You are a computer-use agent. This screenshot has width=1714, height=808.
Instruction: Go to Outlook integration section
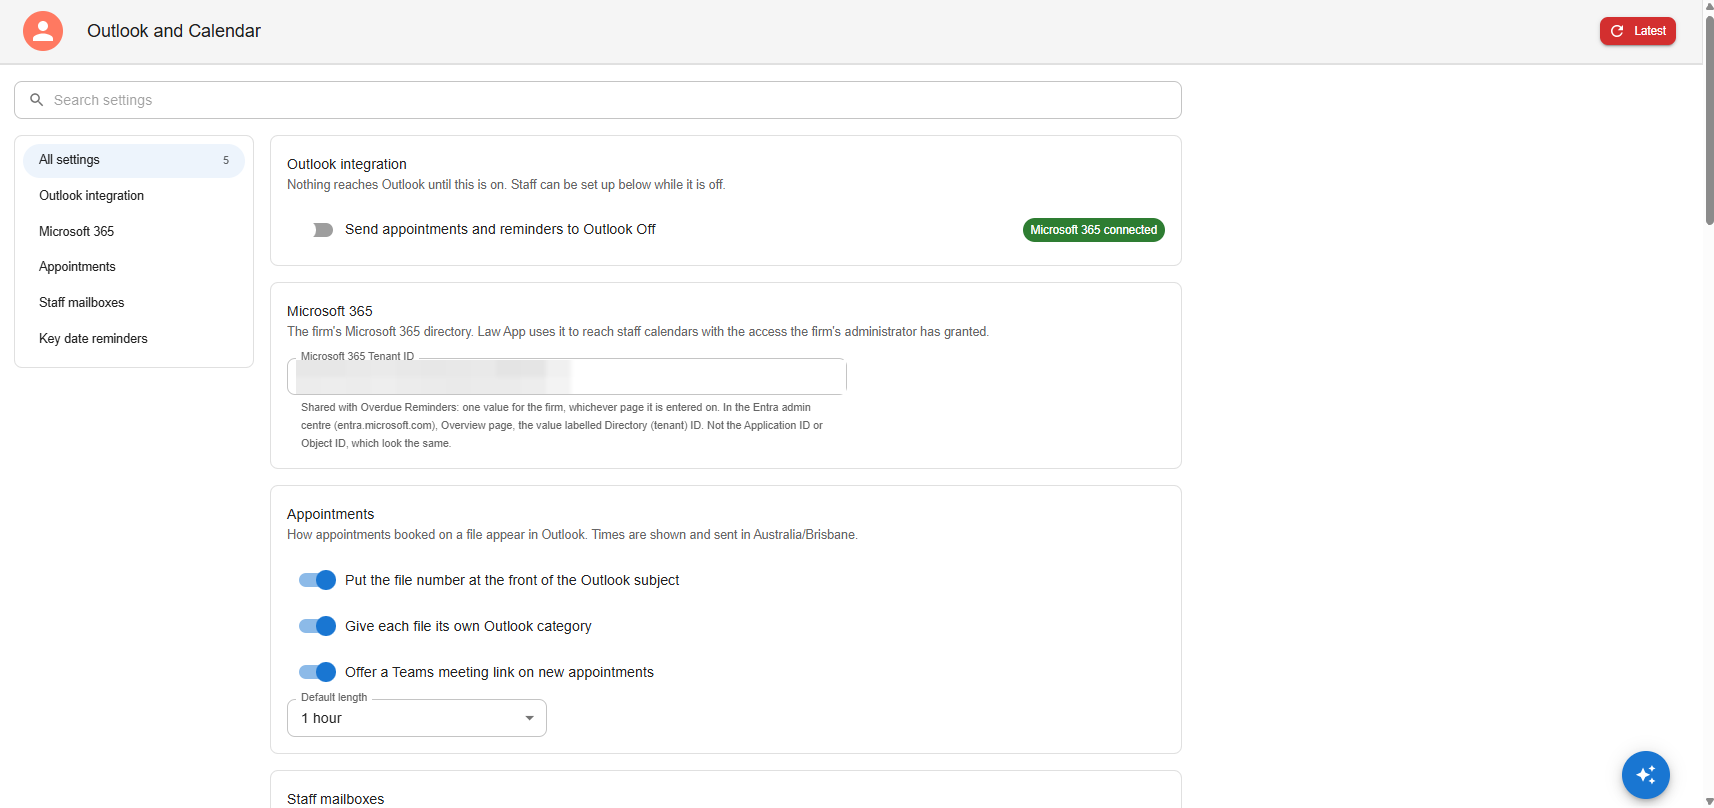134,196
